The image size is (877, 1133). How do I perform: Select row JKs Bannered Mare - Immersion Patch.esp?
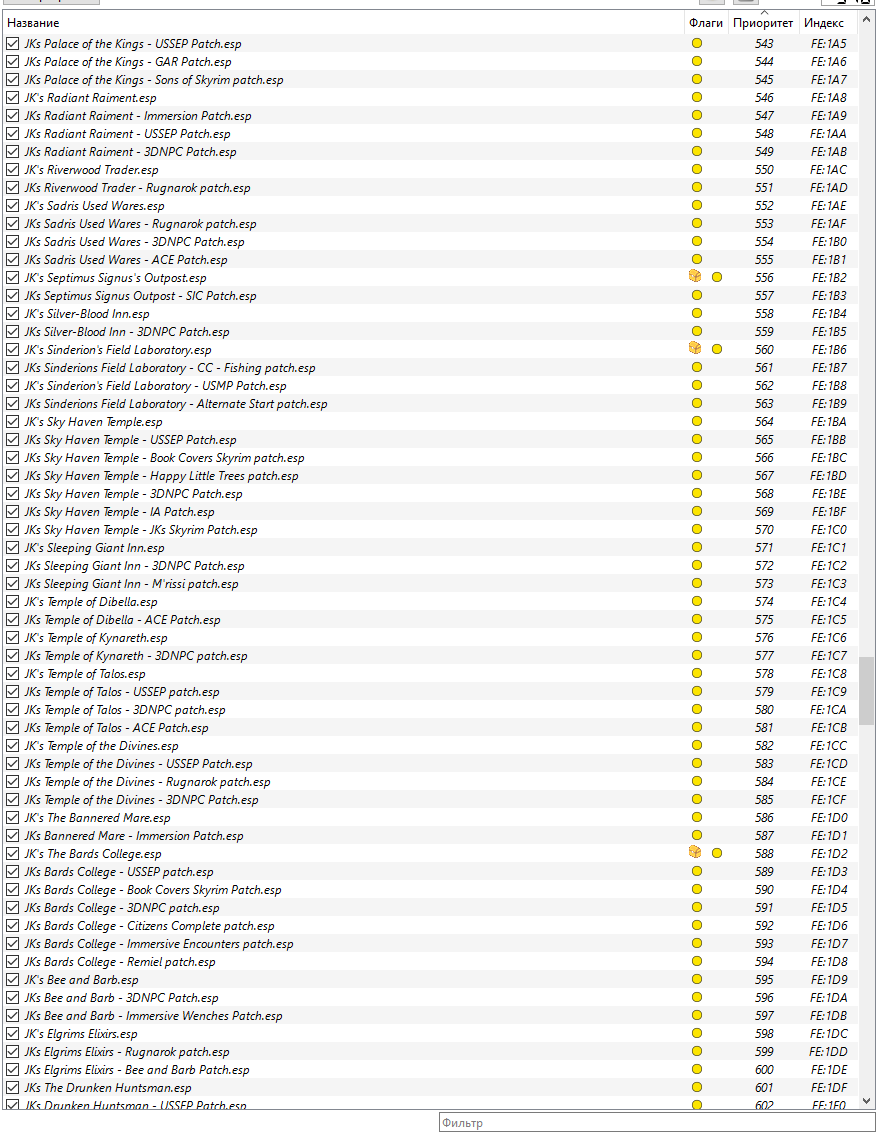coord(431,835)
